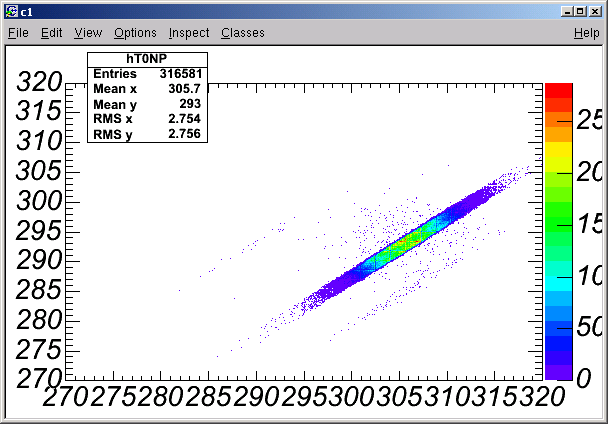Click the ROOT icon in title bar
The height and width of the screenshot is (424, 608).
[12, 12]
